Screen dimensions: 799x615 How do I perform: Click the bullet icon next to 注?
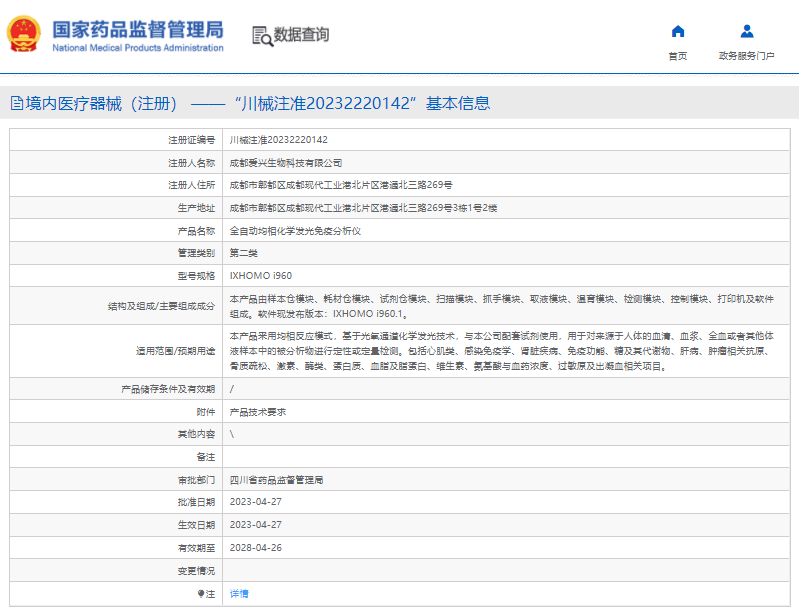coord(199,594)
